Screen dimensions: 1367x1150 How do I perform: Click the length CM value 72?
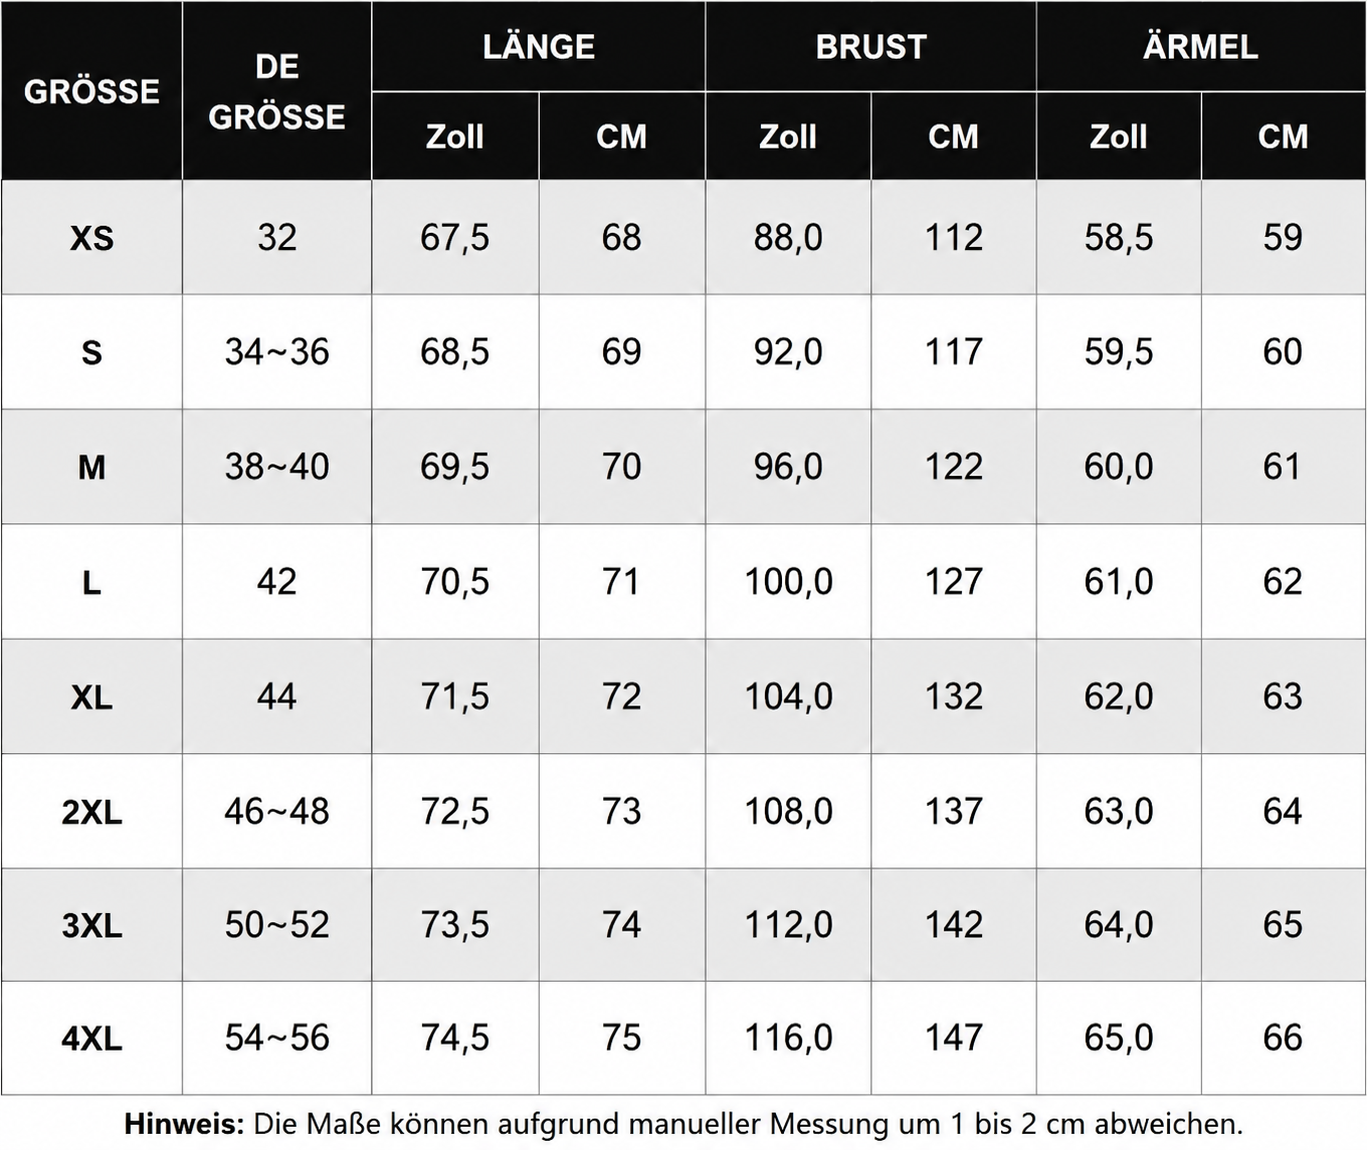[621, 696]
